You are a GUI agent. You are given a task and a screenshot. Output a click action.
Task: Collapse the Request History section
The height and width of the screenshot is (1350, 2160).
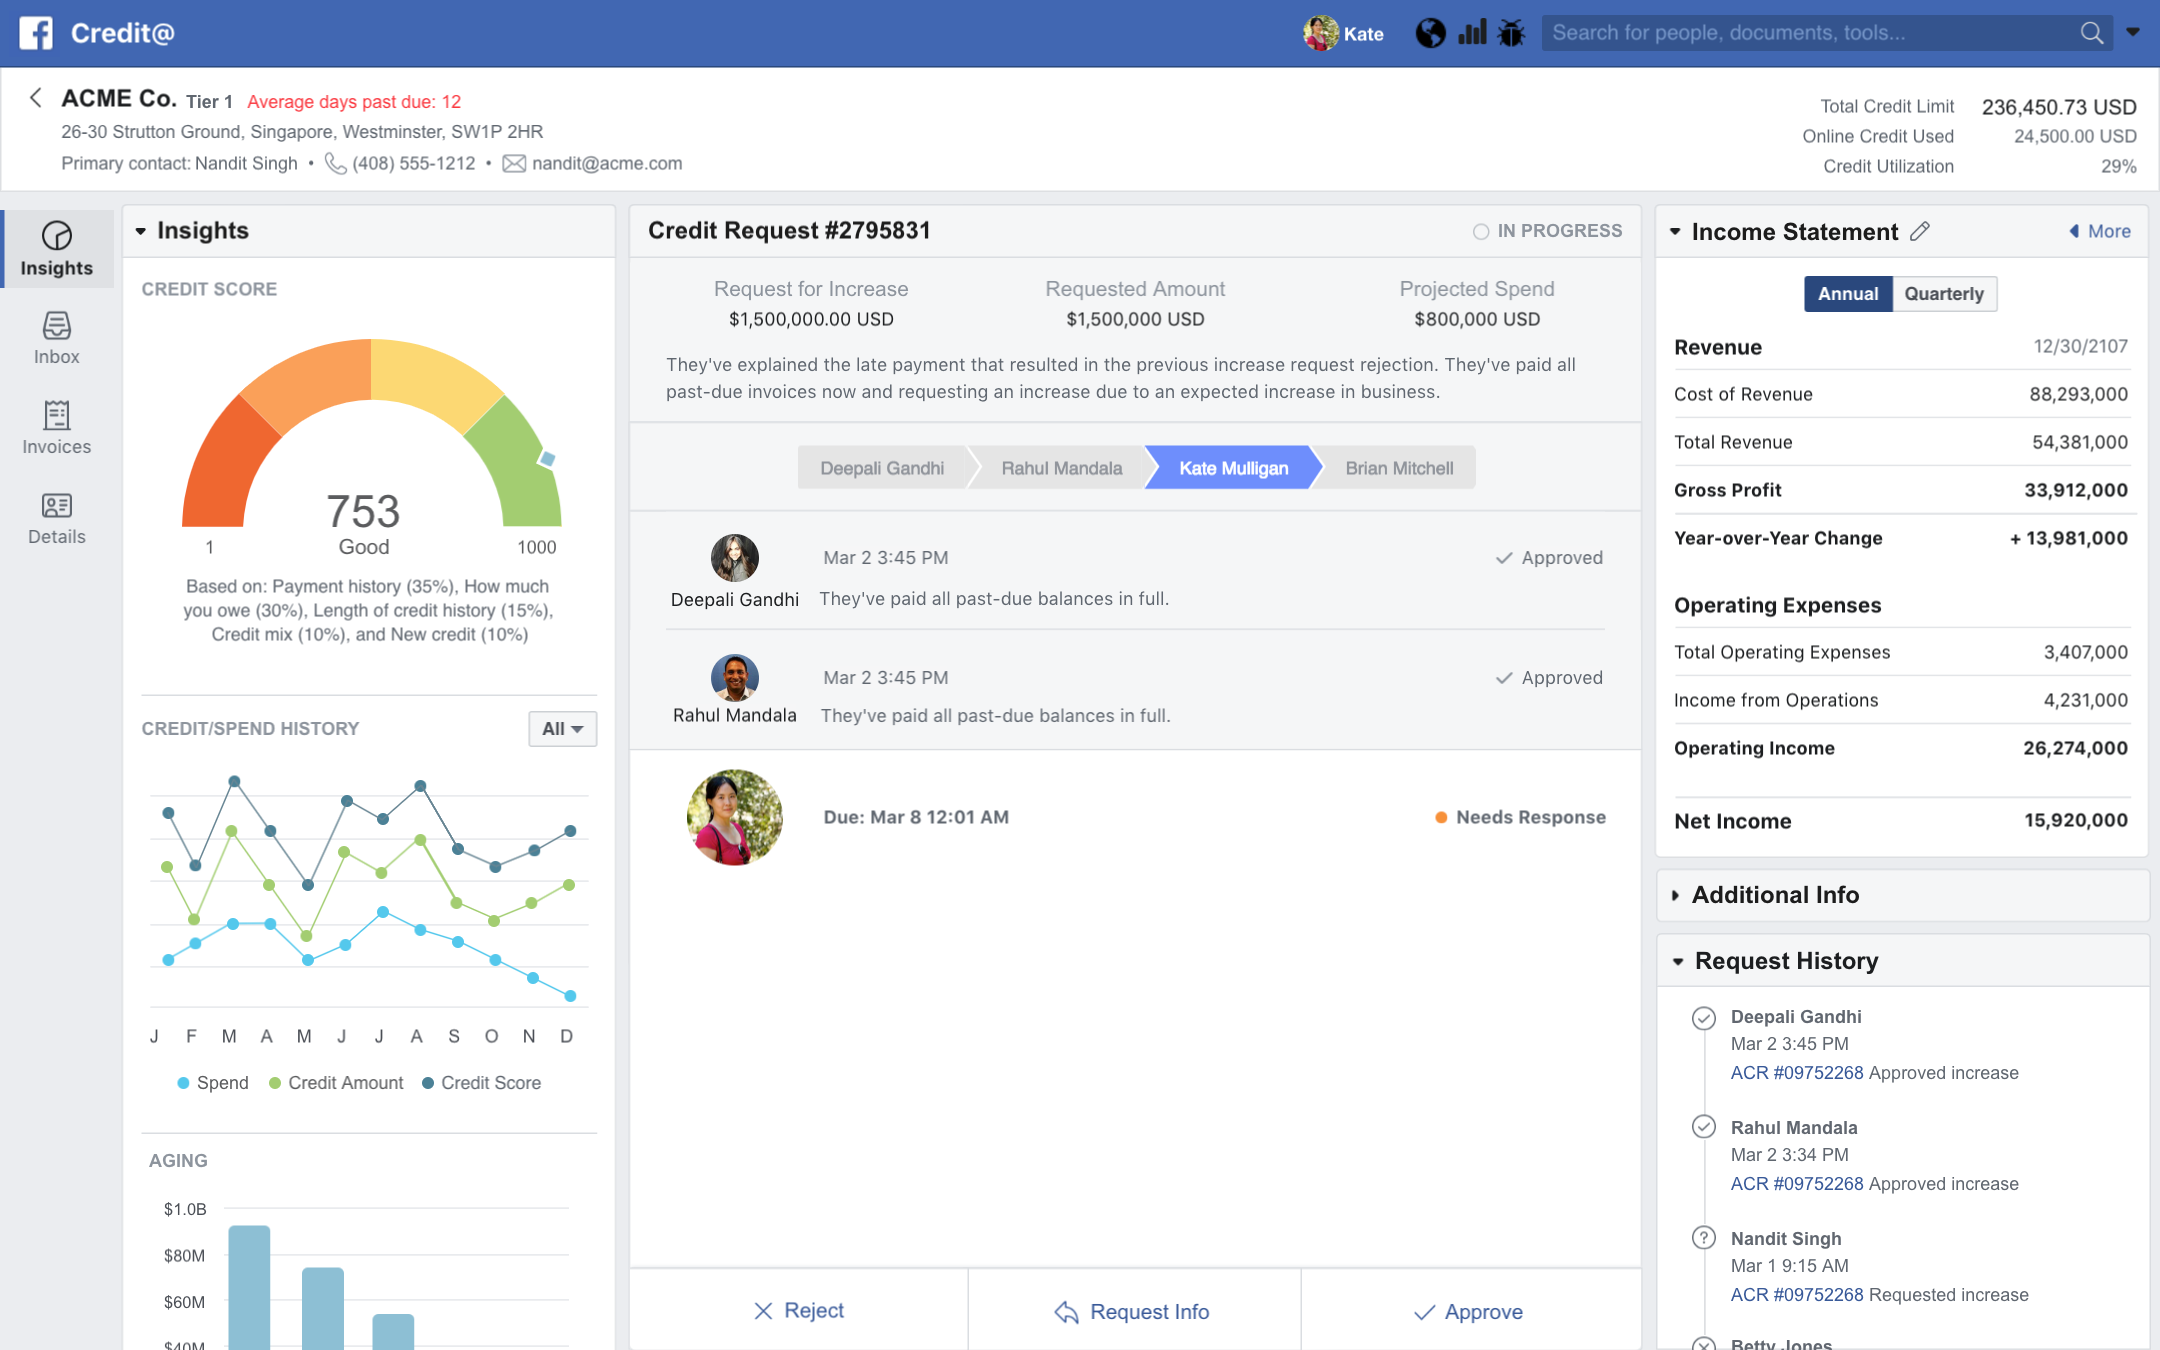1785,961
